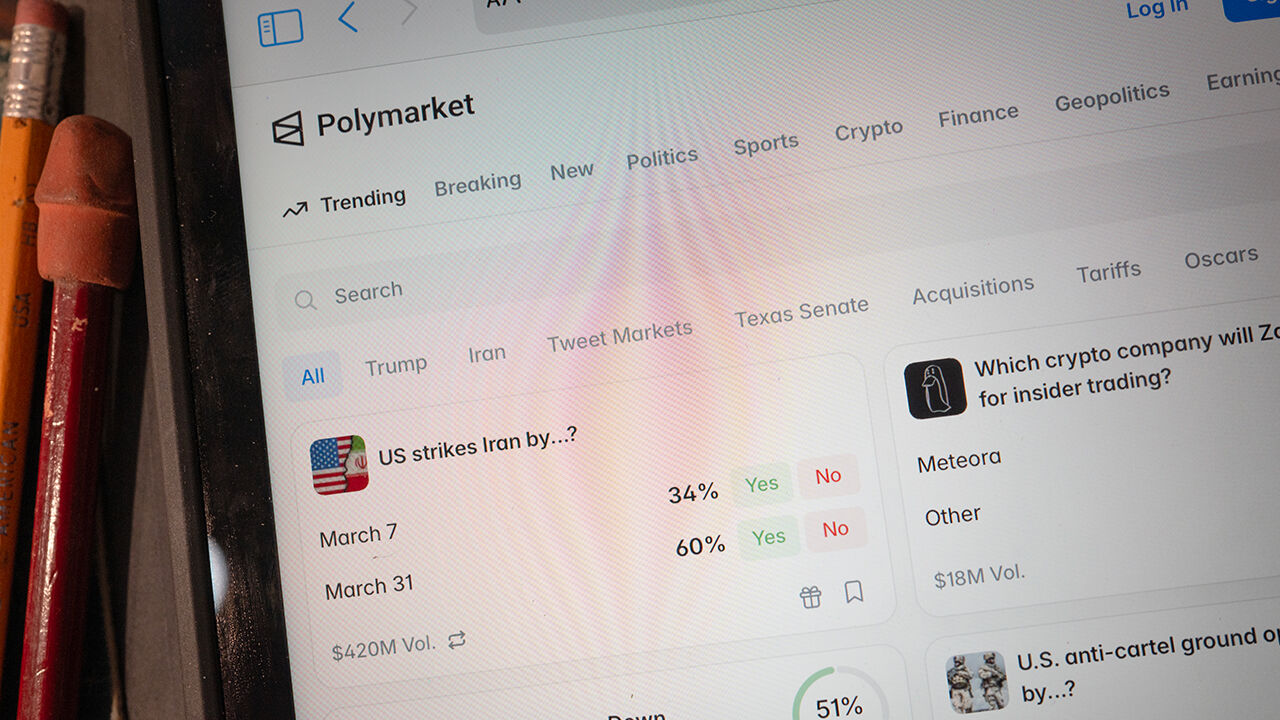Select No for March 7
Viewport: 1280px width, 720px height.
[x=828, y=476]
